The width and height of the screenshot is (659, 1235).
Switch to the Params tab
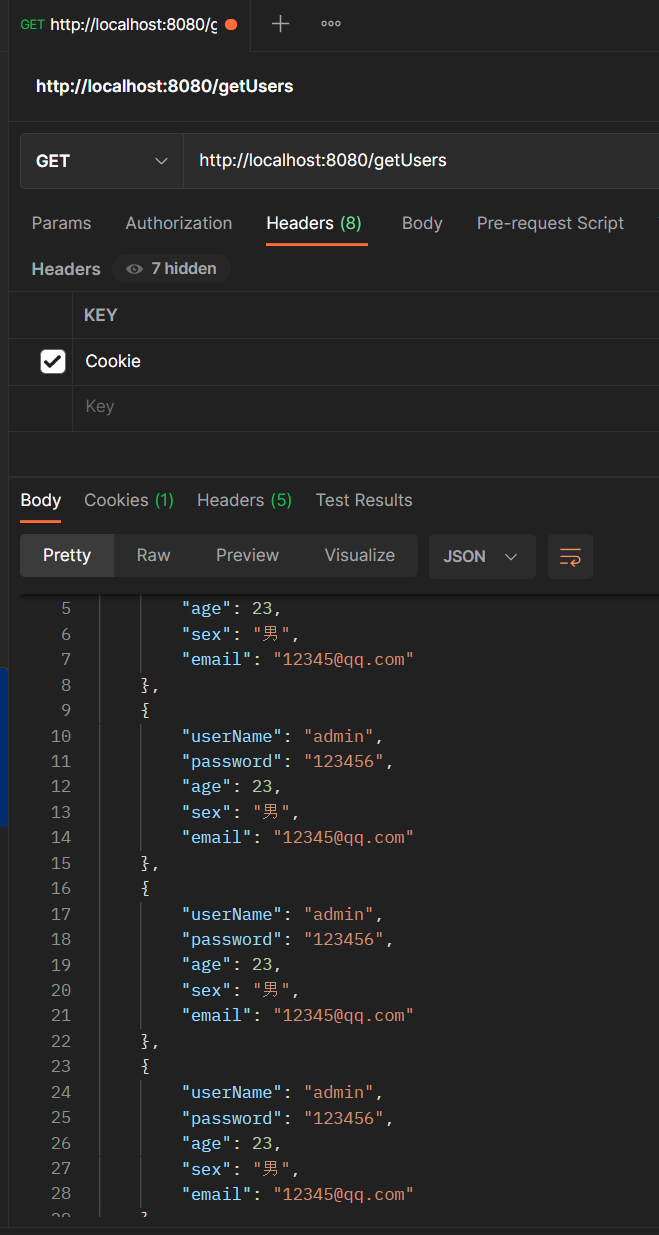pos(61,223)
